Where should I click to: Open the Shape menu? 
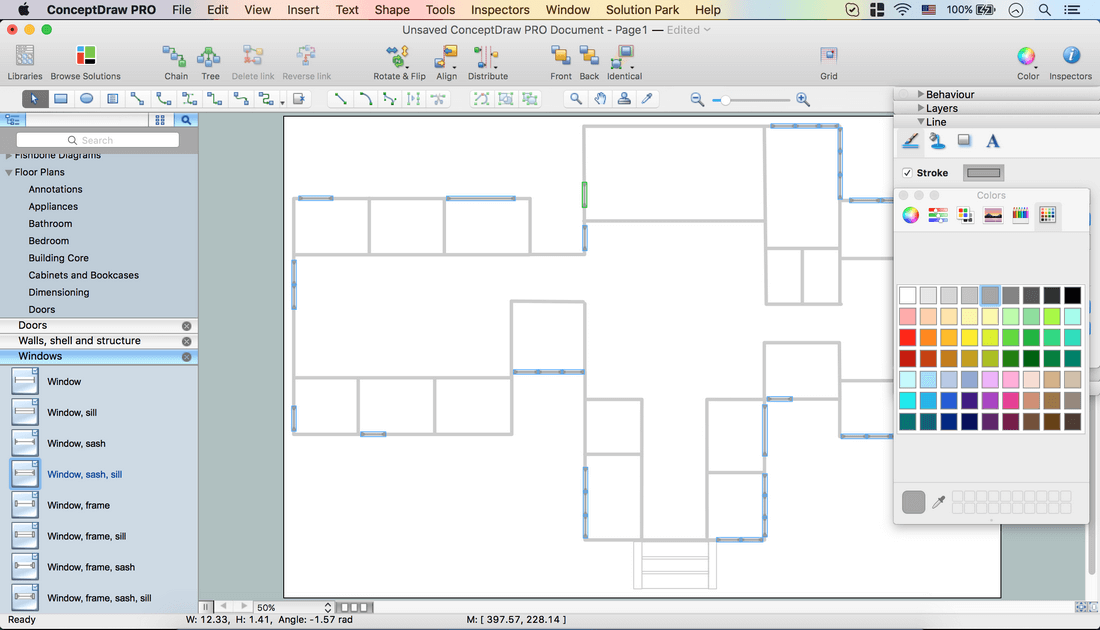(x=391, y=10)
